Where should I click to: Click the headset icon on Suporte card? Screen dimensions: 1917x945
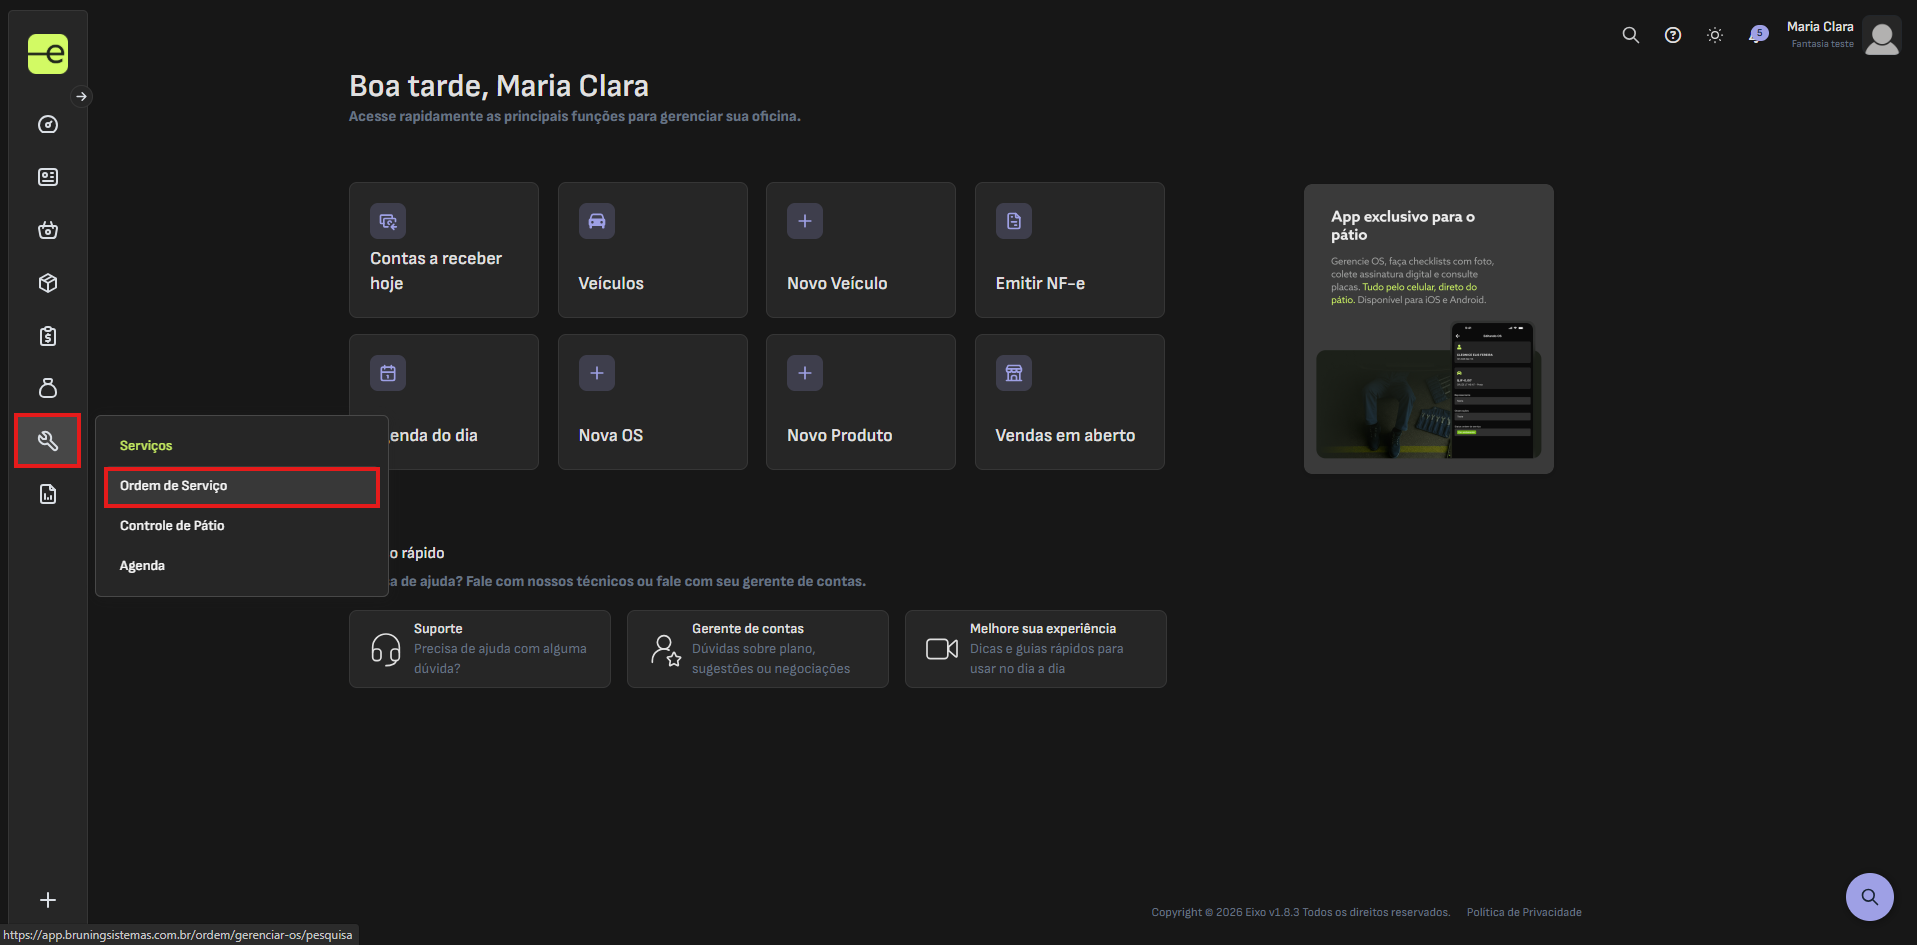click(386, 649)
